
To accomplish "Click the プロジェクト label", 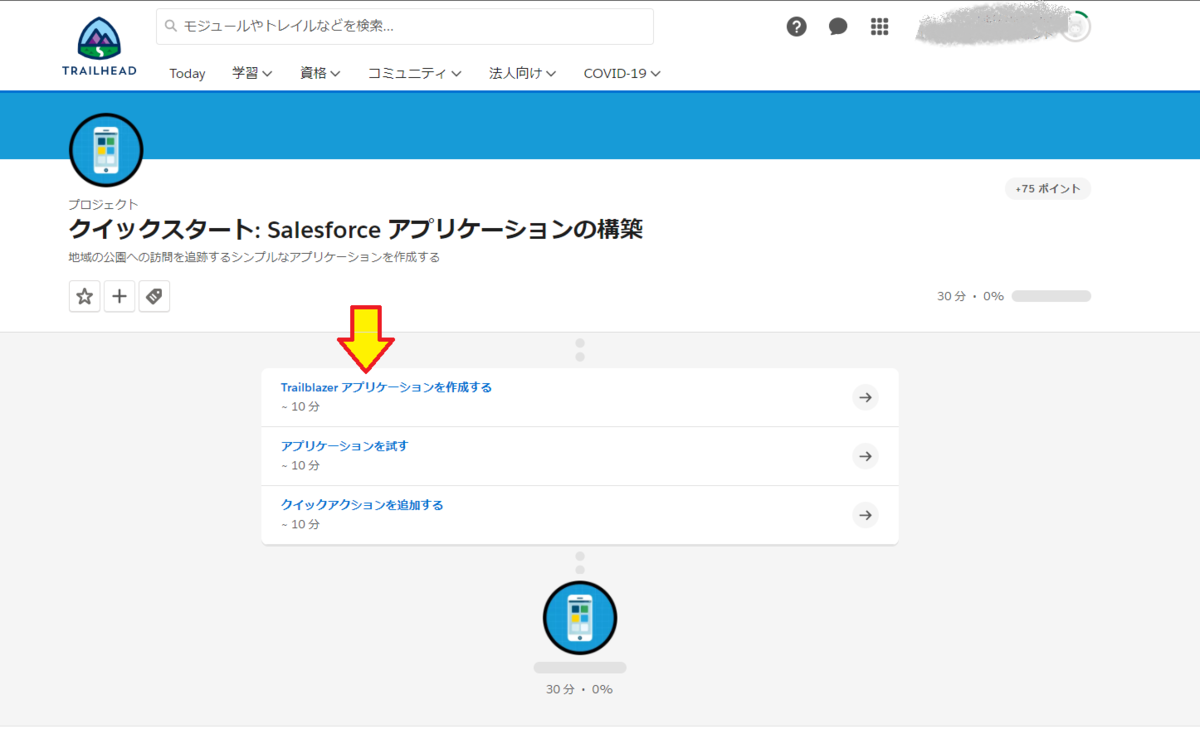I will click(103, 204).
